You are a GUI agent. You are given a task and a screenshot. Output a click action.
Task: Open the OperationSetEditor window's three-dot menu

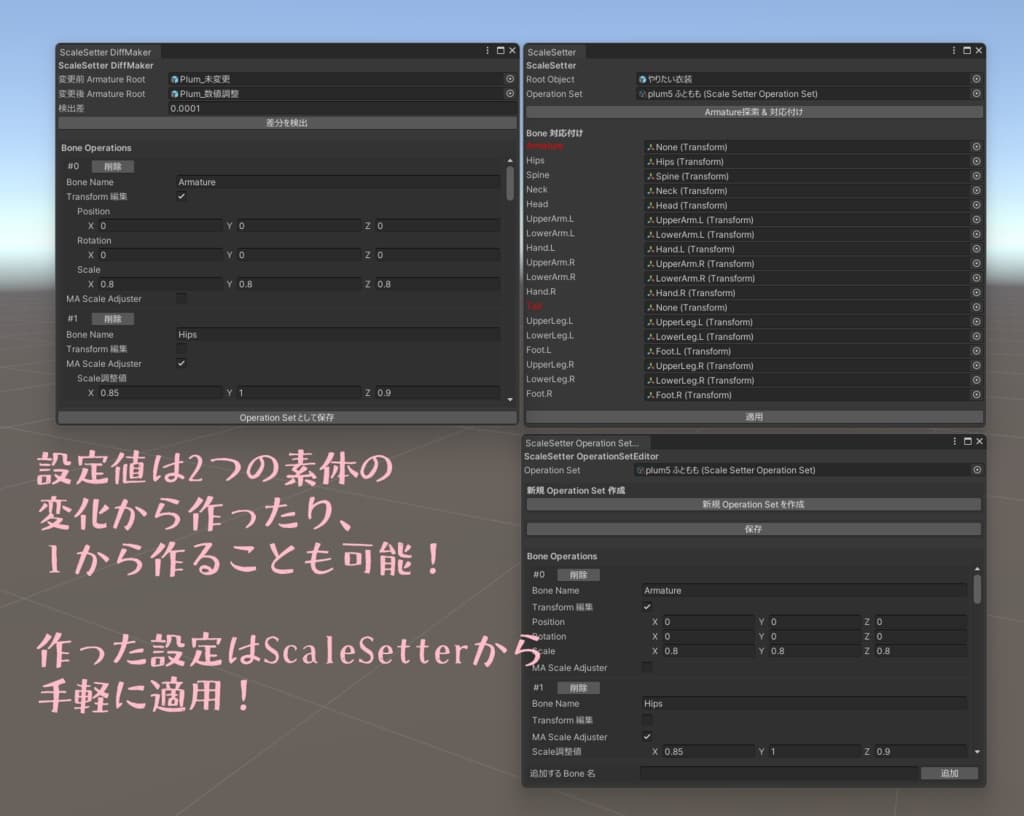[x=954, y=442]
